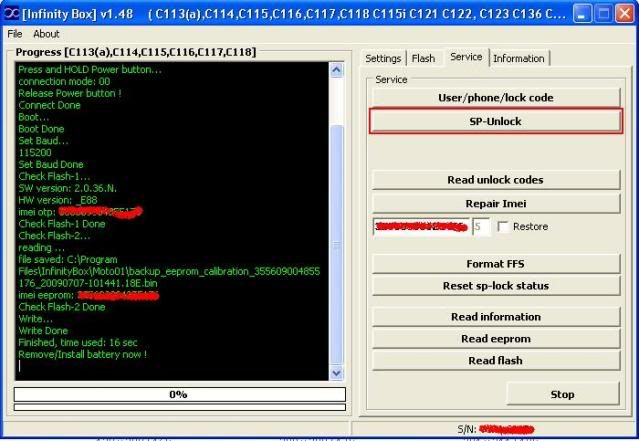This screenshot has width=639, height=441.
Task: Click the Infinity Box title bar icon
Action: 11,13
